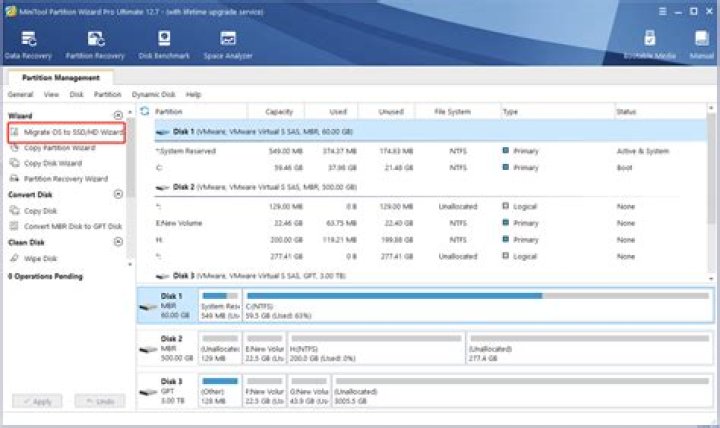Image resolution: width=720 pixels, height=428 pixels.
Task: Sort by Used column header
Action: click(338, 112)
